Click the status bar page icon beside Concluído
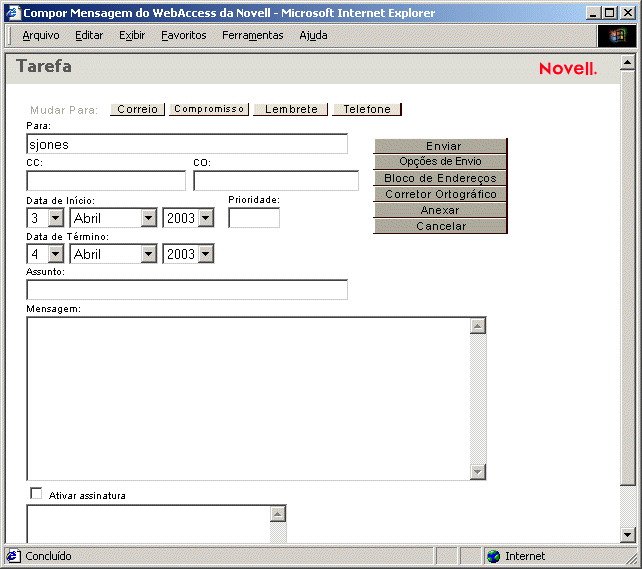 point(13,556)
